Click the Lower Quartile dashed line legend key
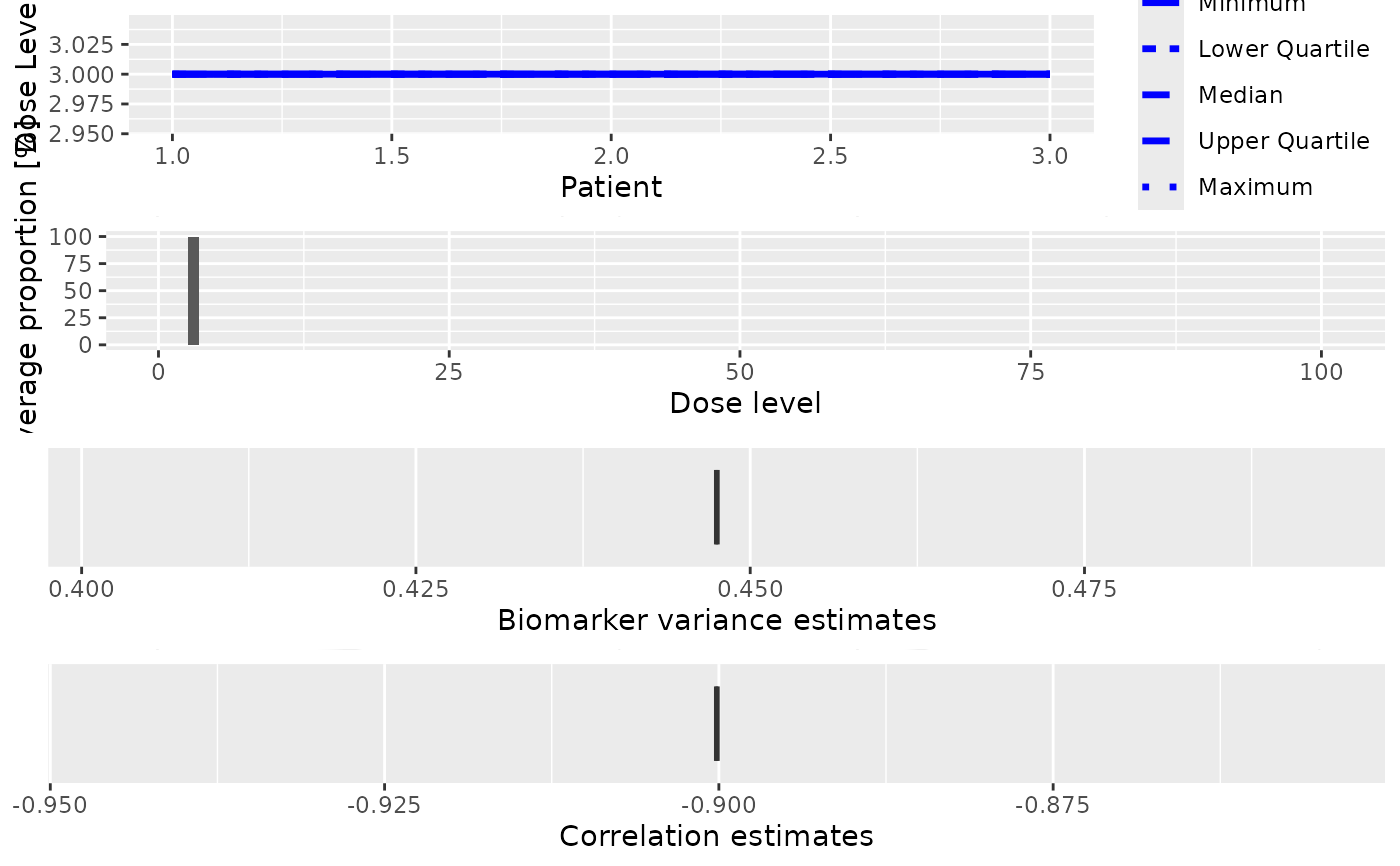Screen dimensions: 1400x866 click(x=1160, y=48)
